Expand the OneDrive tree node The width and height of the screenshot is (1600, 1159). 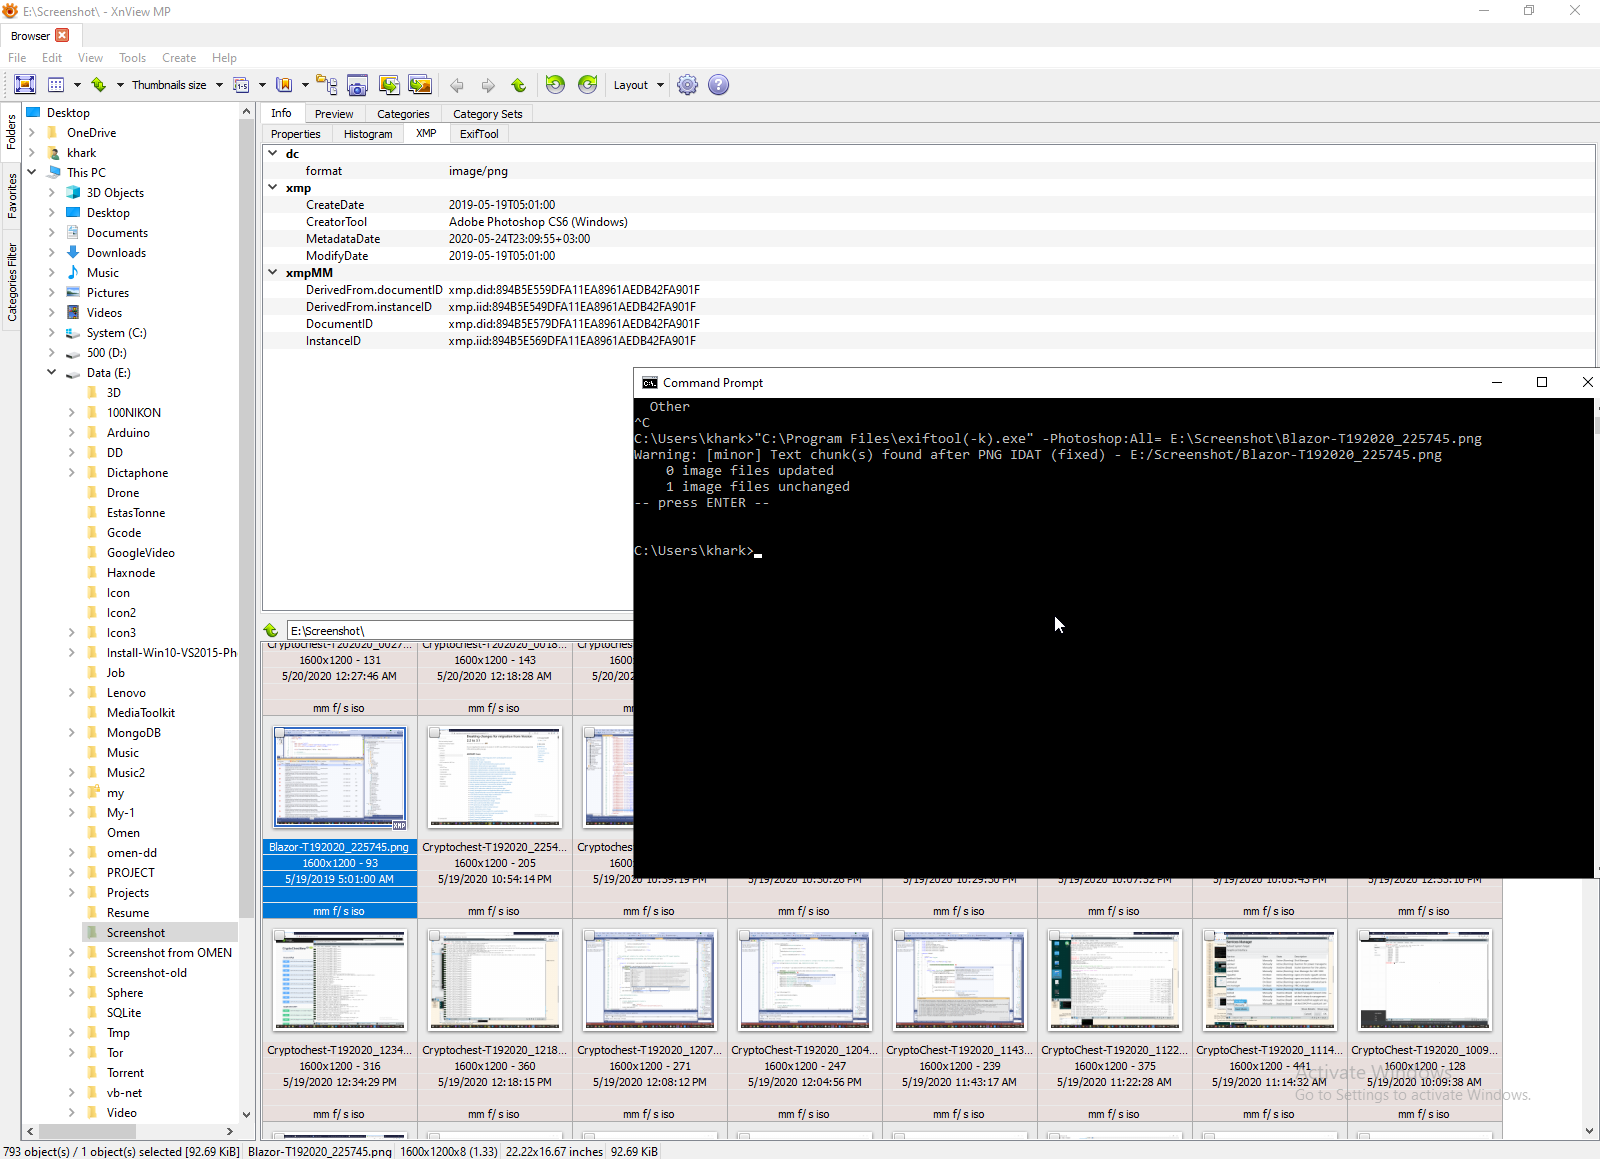pos(32,133)
